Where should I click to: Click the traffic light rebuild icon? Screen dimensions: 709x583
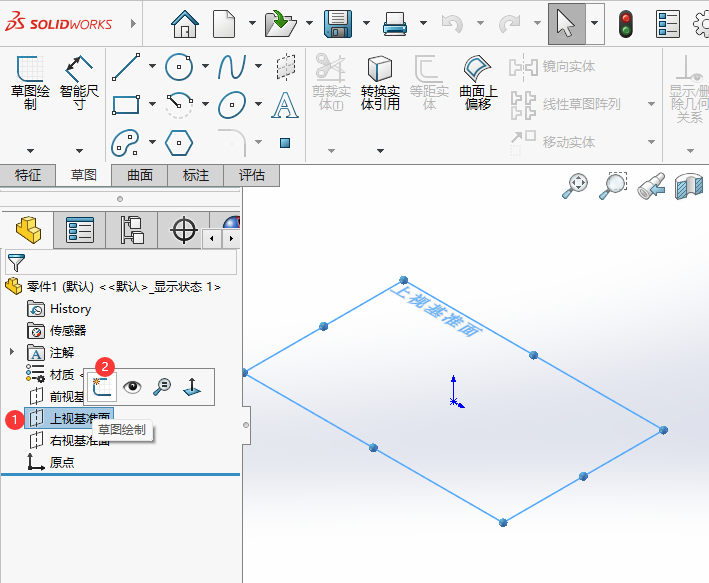click(626, 24)
